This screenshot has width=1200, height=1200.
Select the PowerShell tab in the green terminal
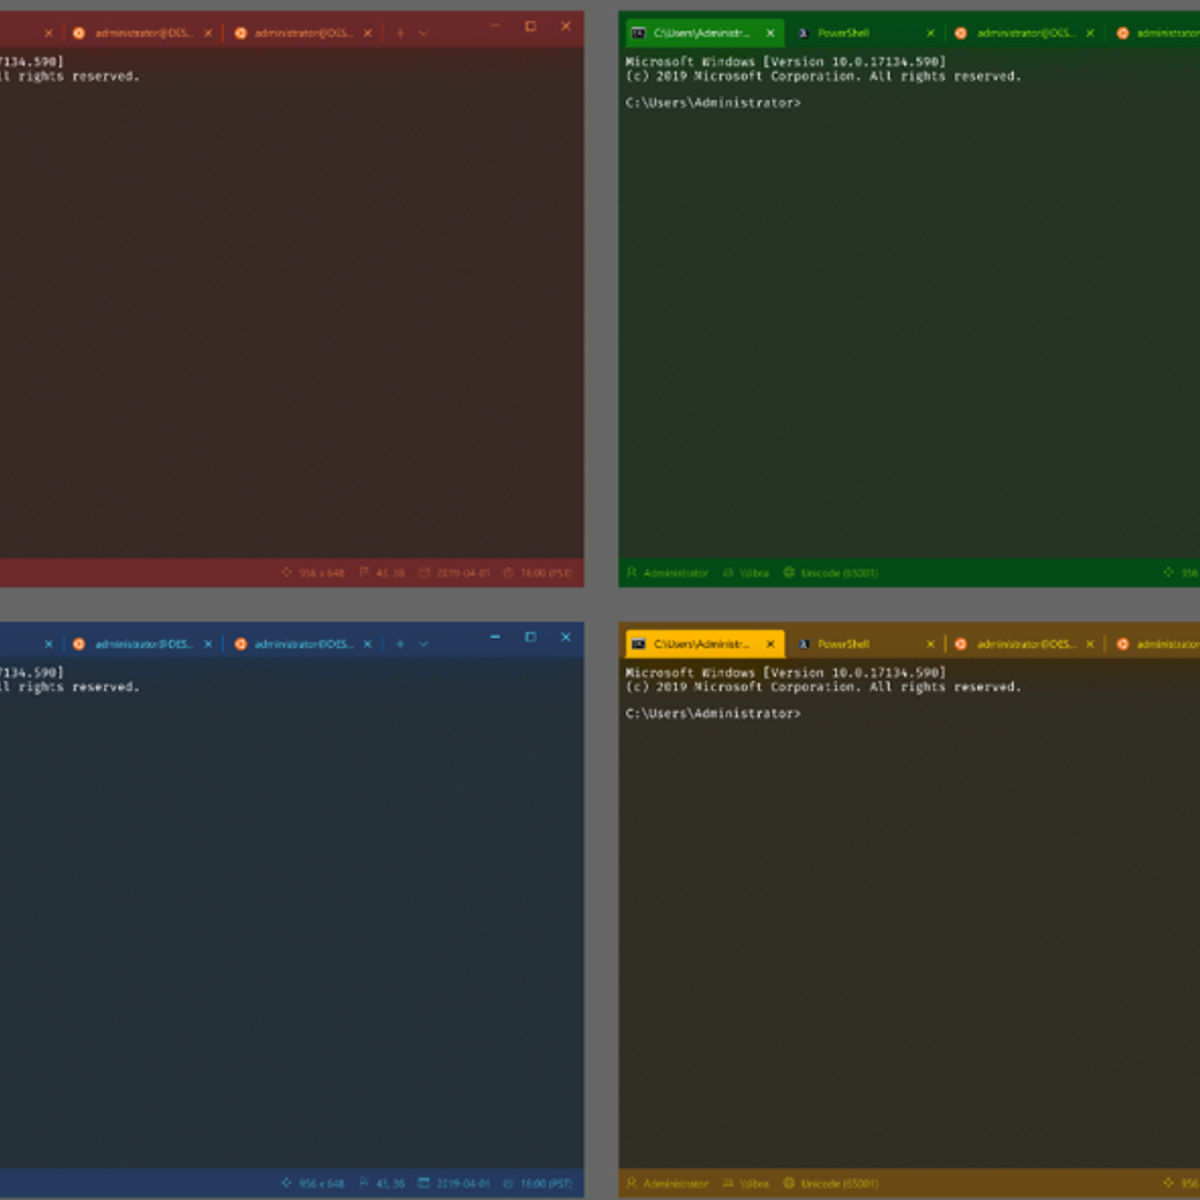click(843, 33)
